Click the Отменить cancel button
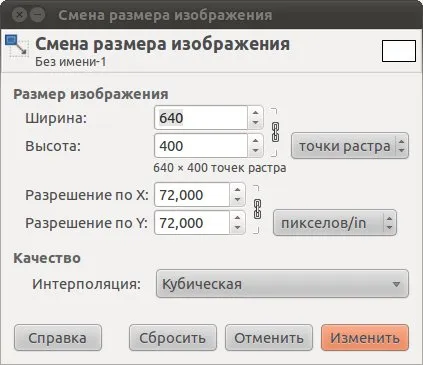423x365 pixels. (x=269, y=338)
